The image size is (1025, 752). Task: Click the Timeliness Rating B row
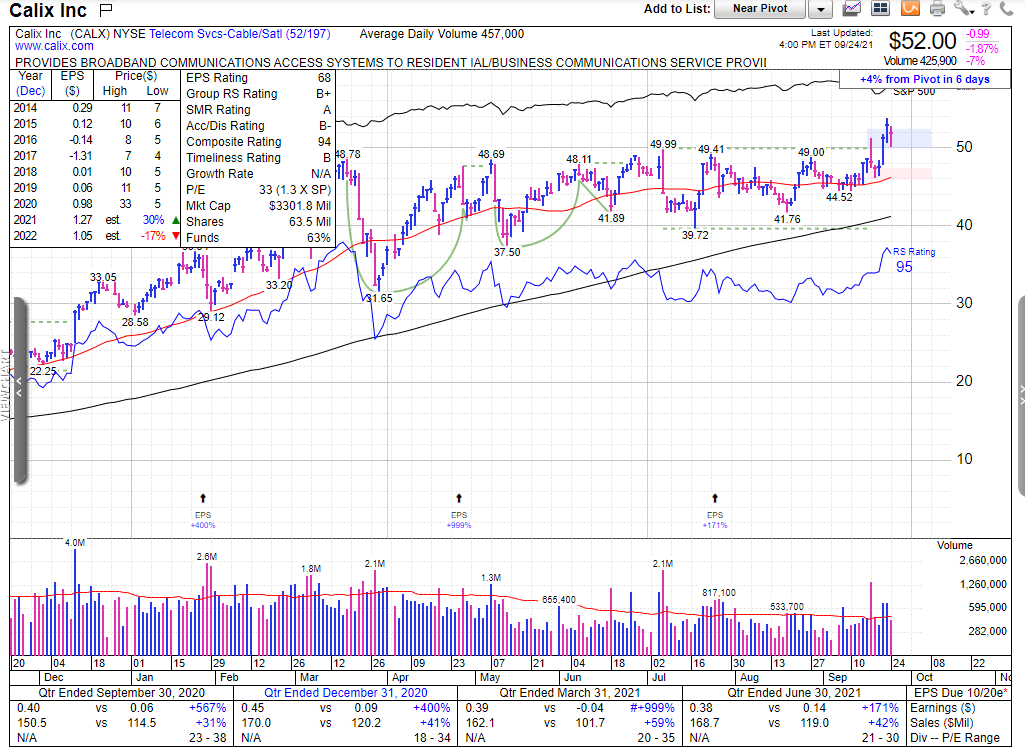(258, 158)
